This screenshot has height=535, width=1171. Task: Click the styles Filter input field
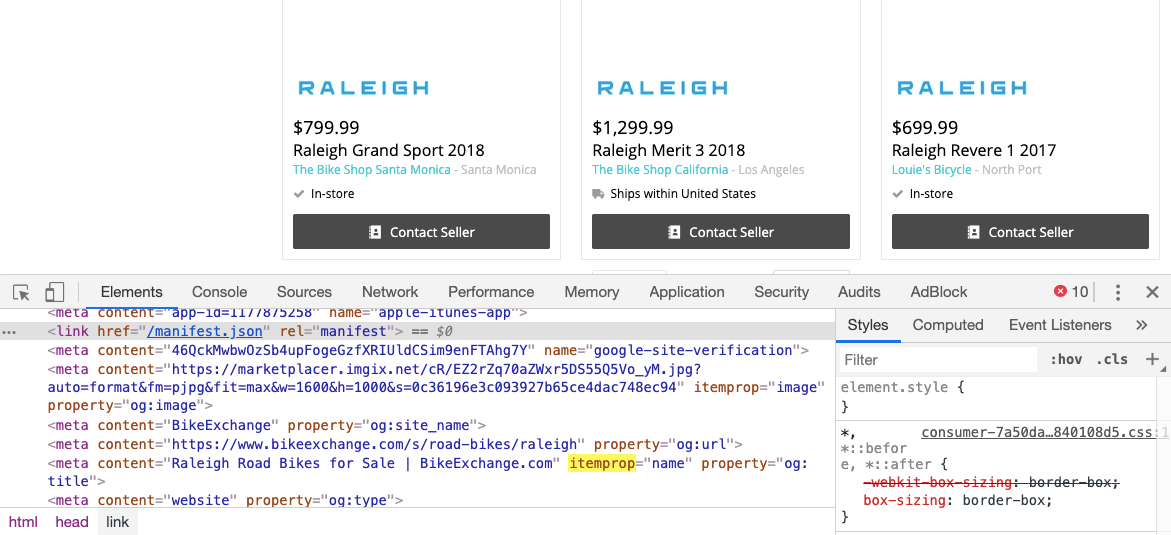(x=938, y=360)
